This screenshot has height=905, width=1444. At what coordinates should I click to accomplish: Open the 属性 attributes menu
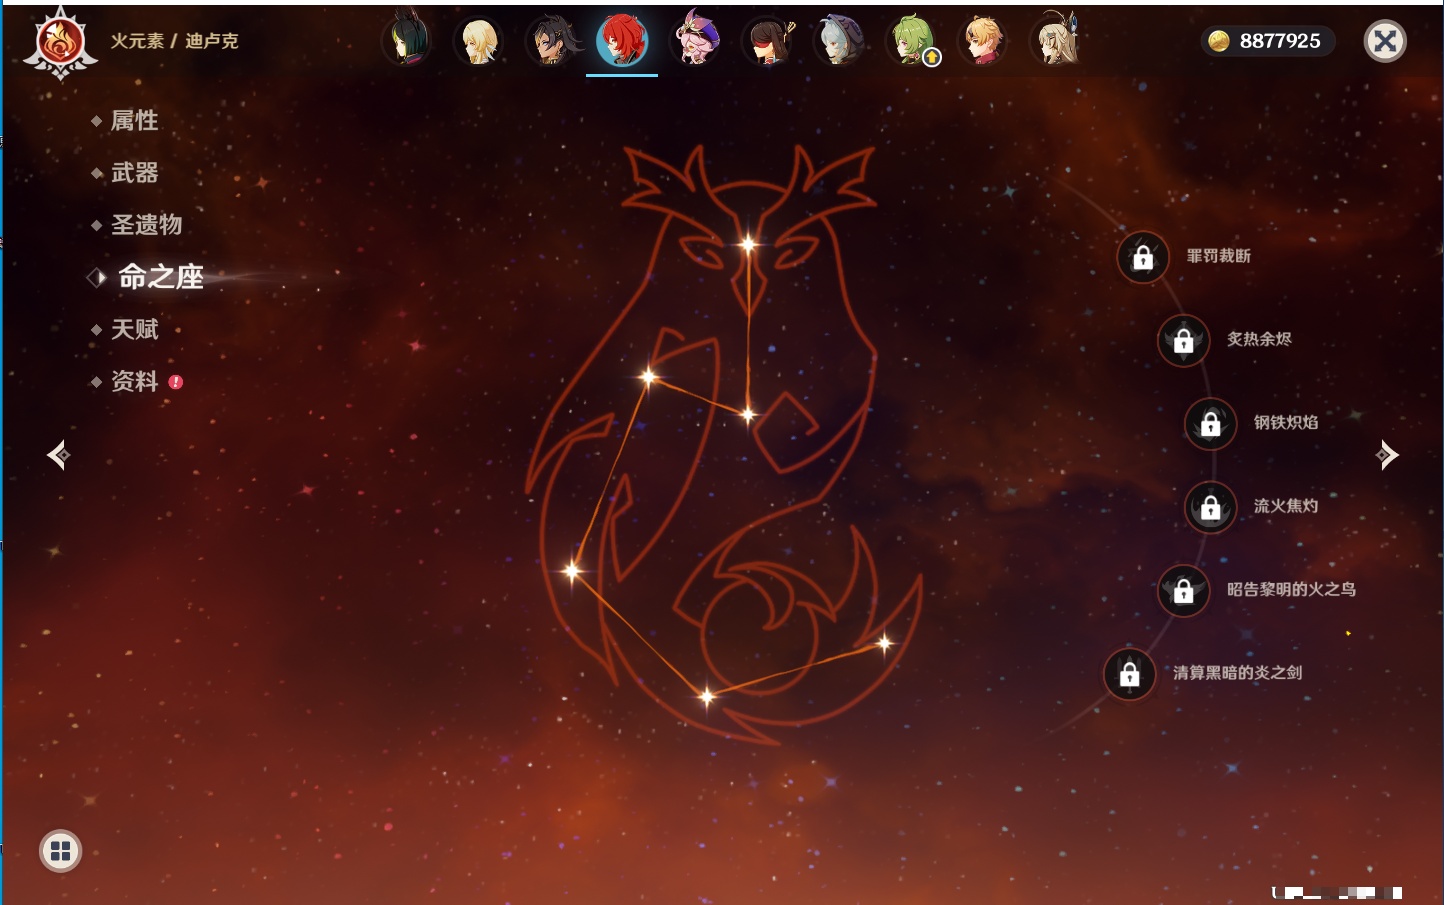pos(134,121)
